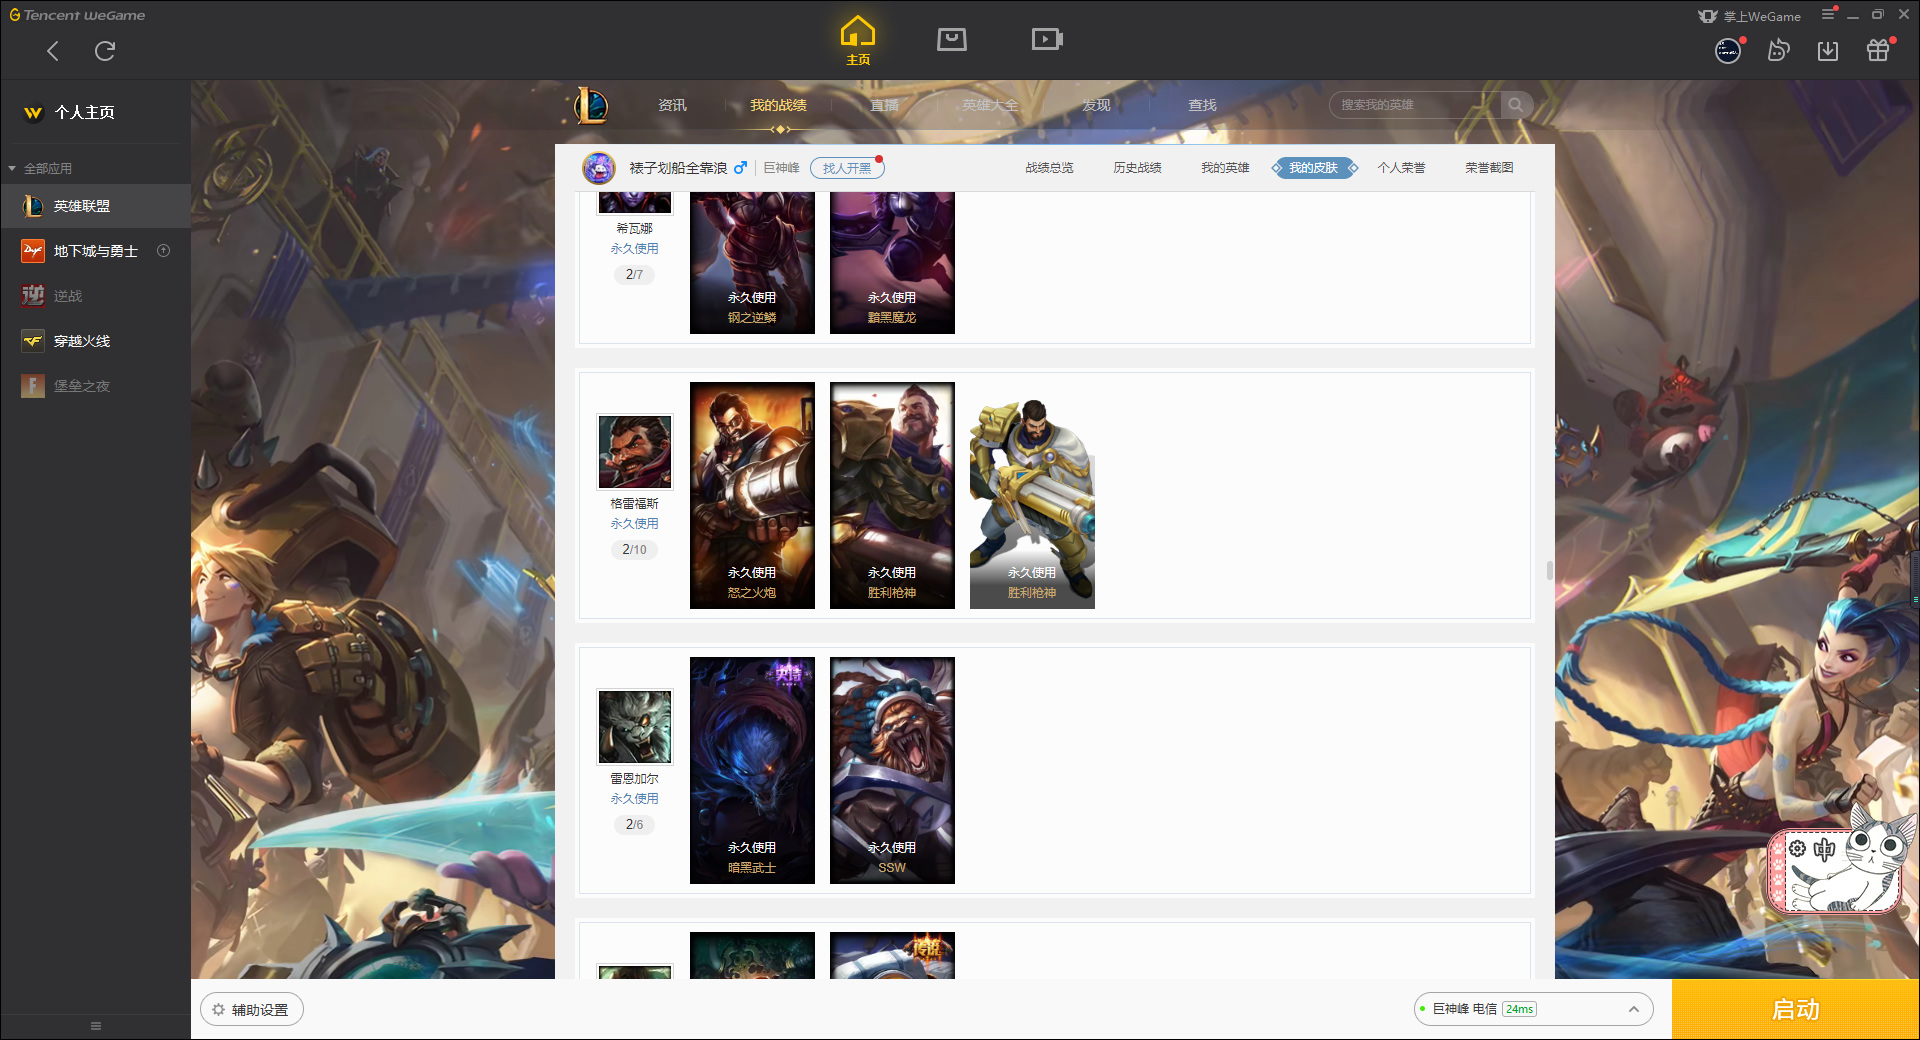Screen dimensions: 1920x1040
Task: Open the 我的战绩 tab
Action: click(778, 105)
